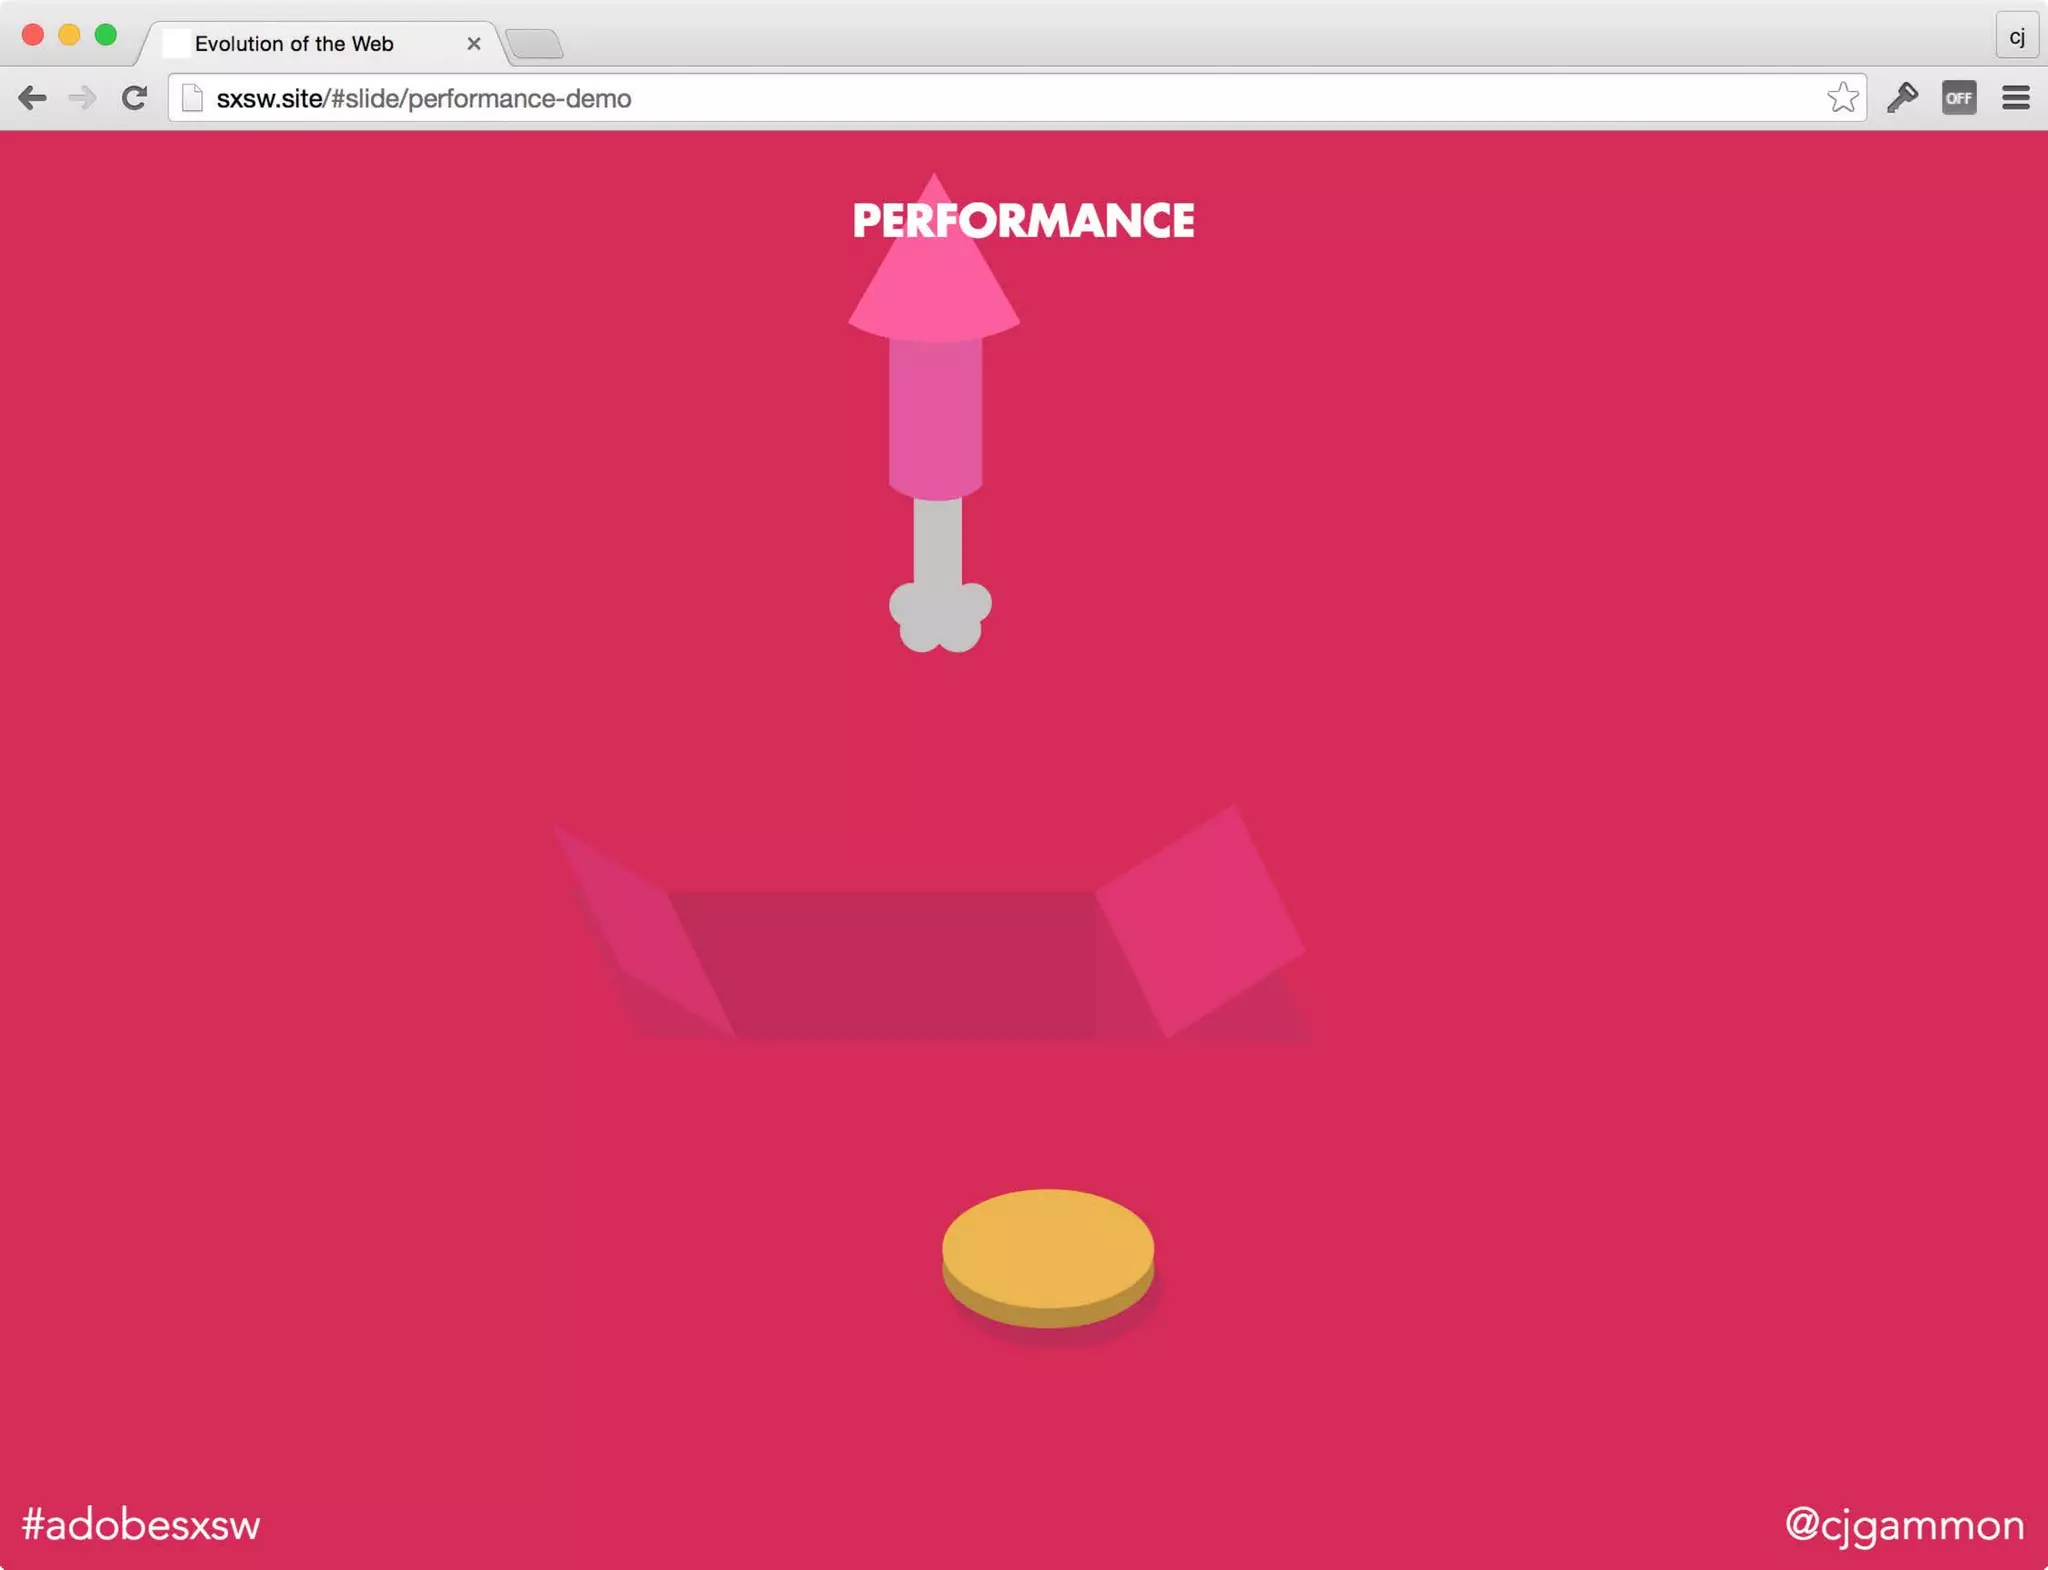Close the Evolution of the Web tab
2048x1570 pixels.
(474, 44)
